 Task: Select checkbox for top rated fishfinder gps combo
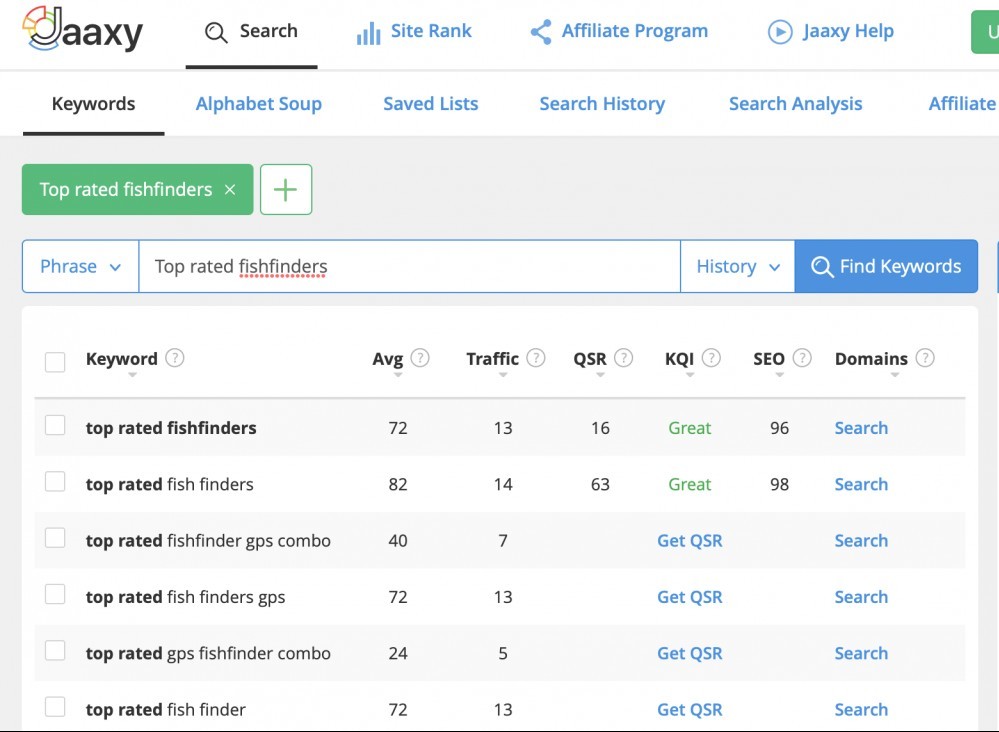55,538
